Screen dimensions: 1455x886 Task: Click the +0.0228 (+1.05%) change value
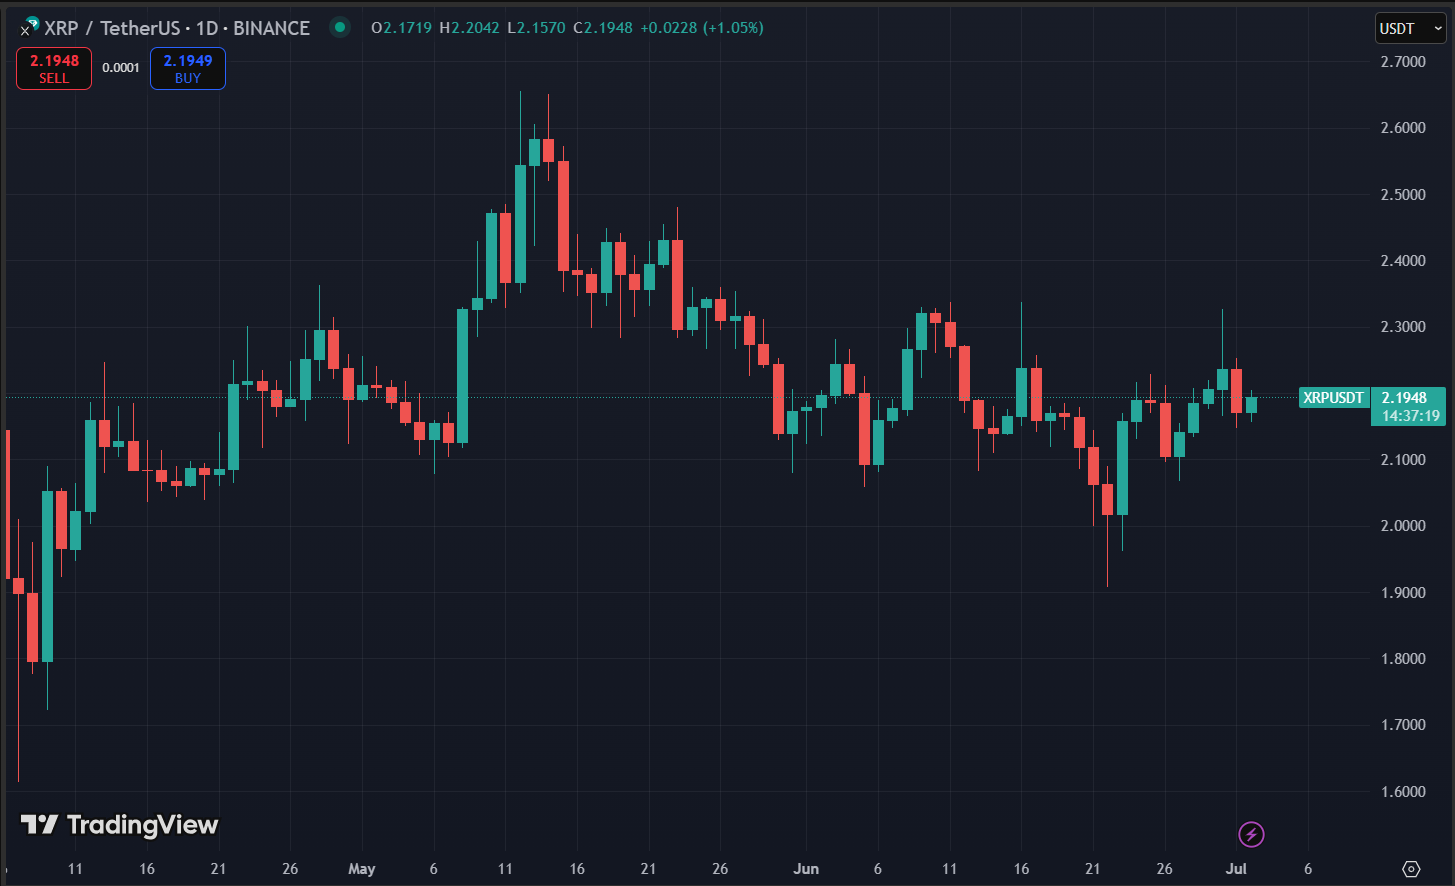pyautogui.click(x=701, y=28)
